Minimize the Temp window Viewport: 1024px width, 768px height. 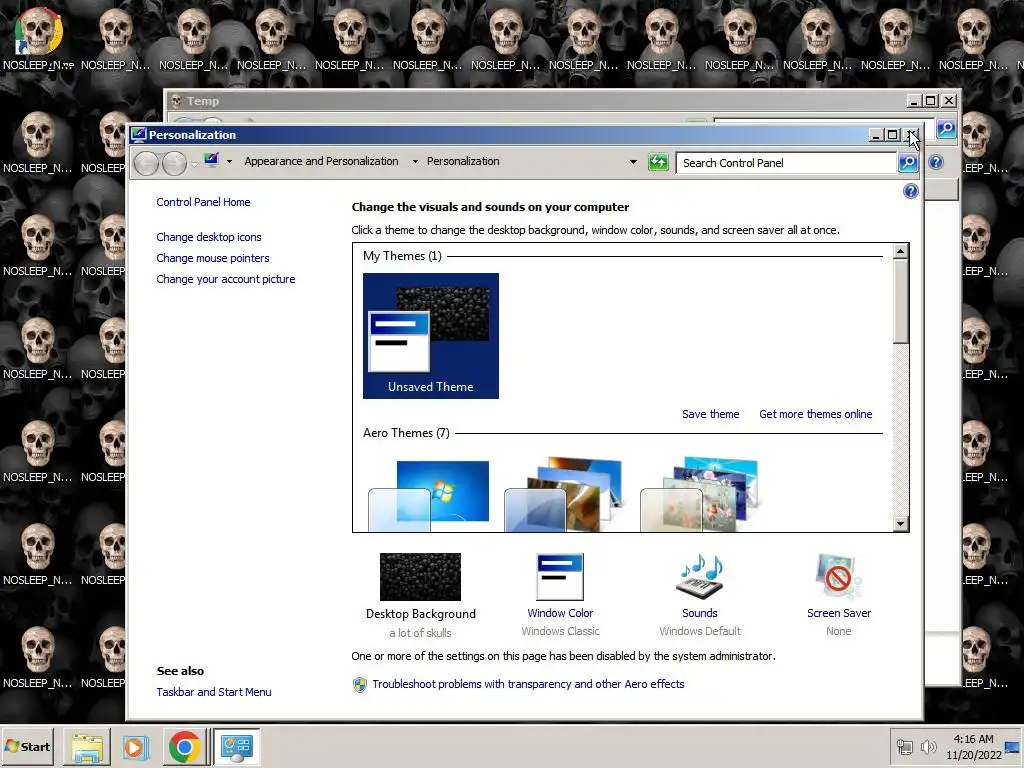[x=915, y=101]
